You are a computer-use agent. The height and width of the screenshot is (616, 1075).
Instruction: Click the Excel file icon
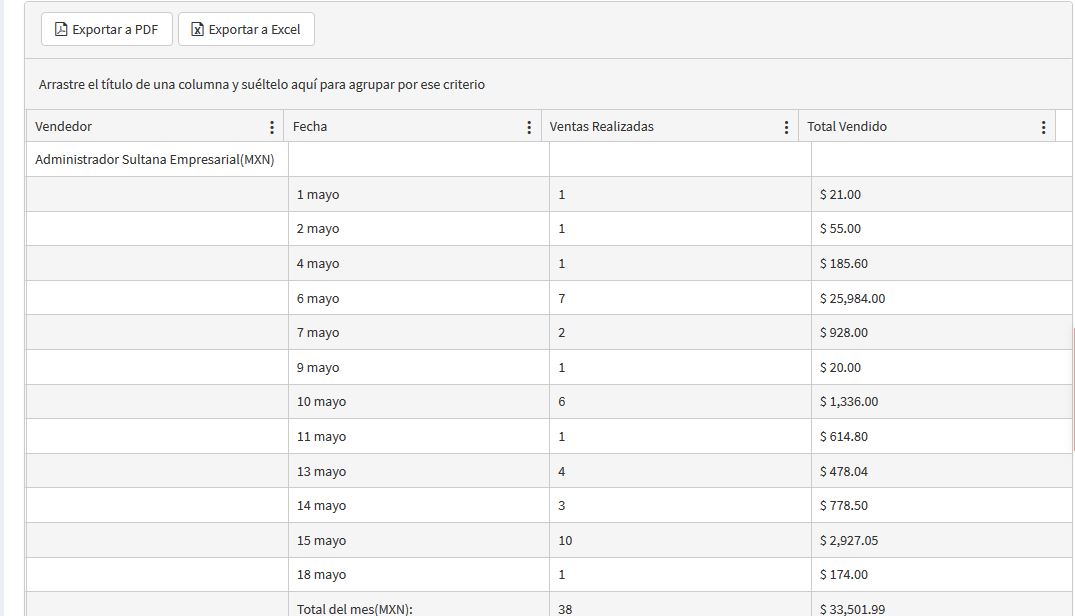click(x=197, y=29)
